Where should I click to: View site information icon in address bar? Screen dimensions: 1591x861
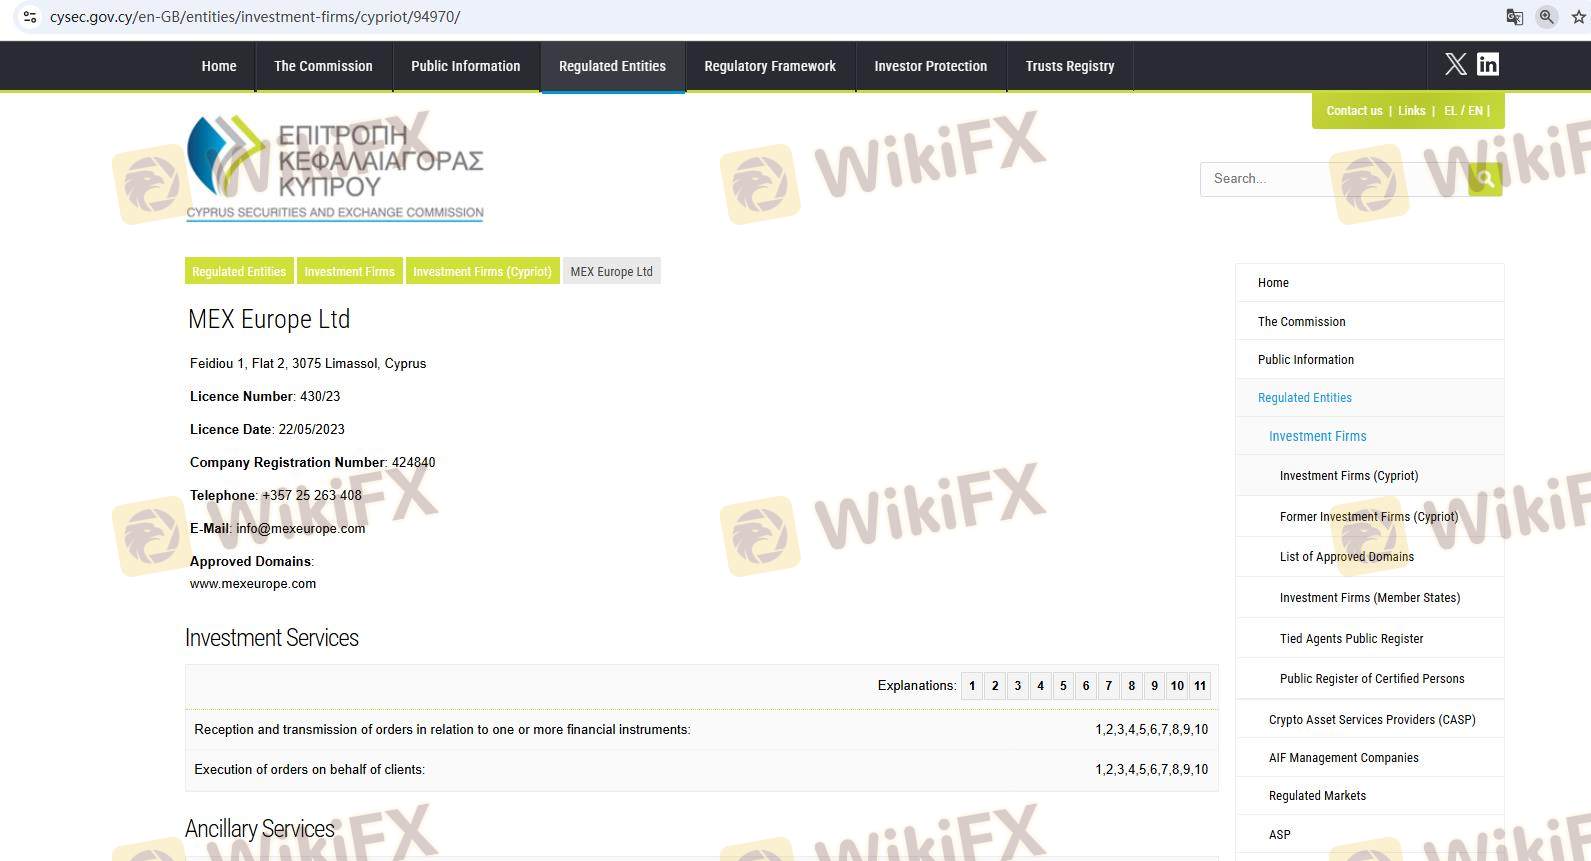[30, 17]
